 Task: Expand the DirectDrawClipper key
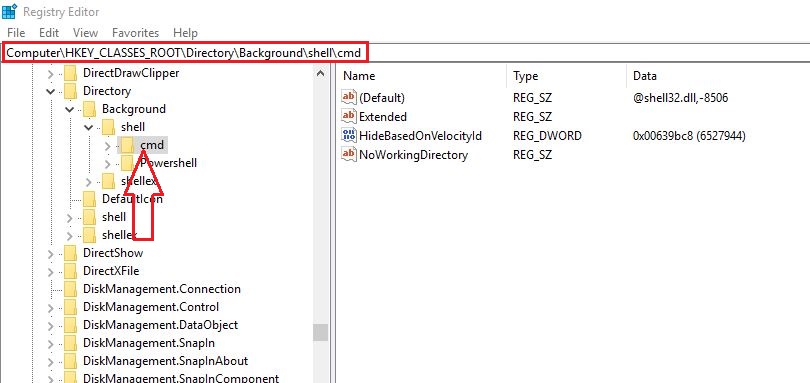point(50,73)
